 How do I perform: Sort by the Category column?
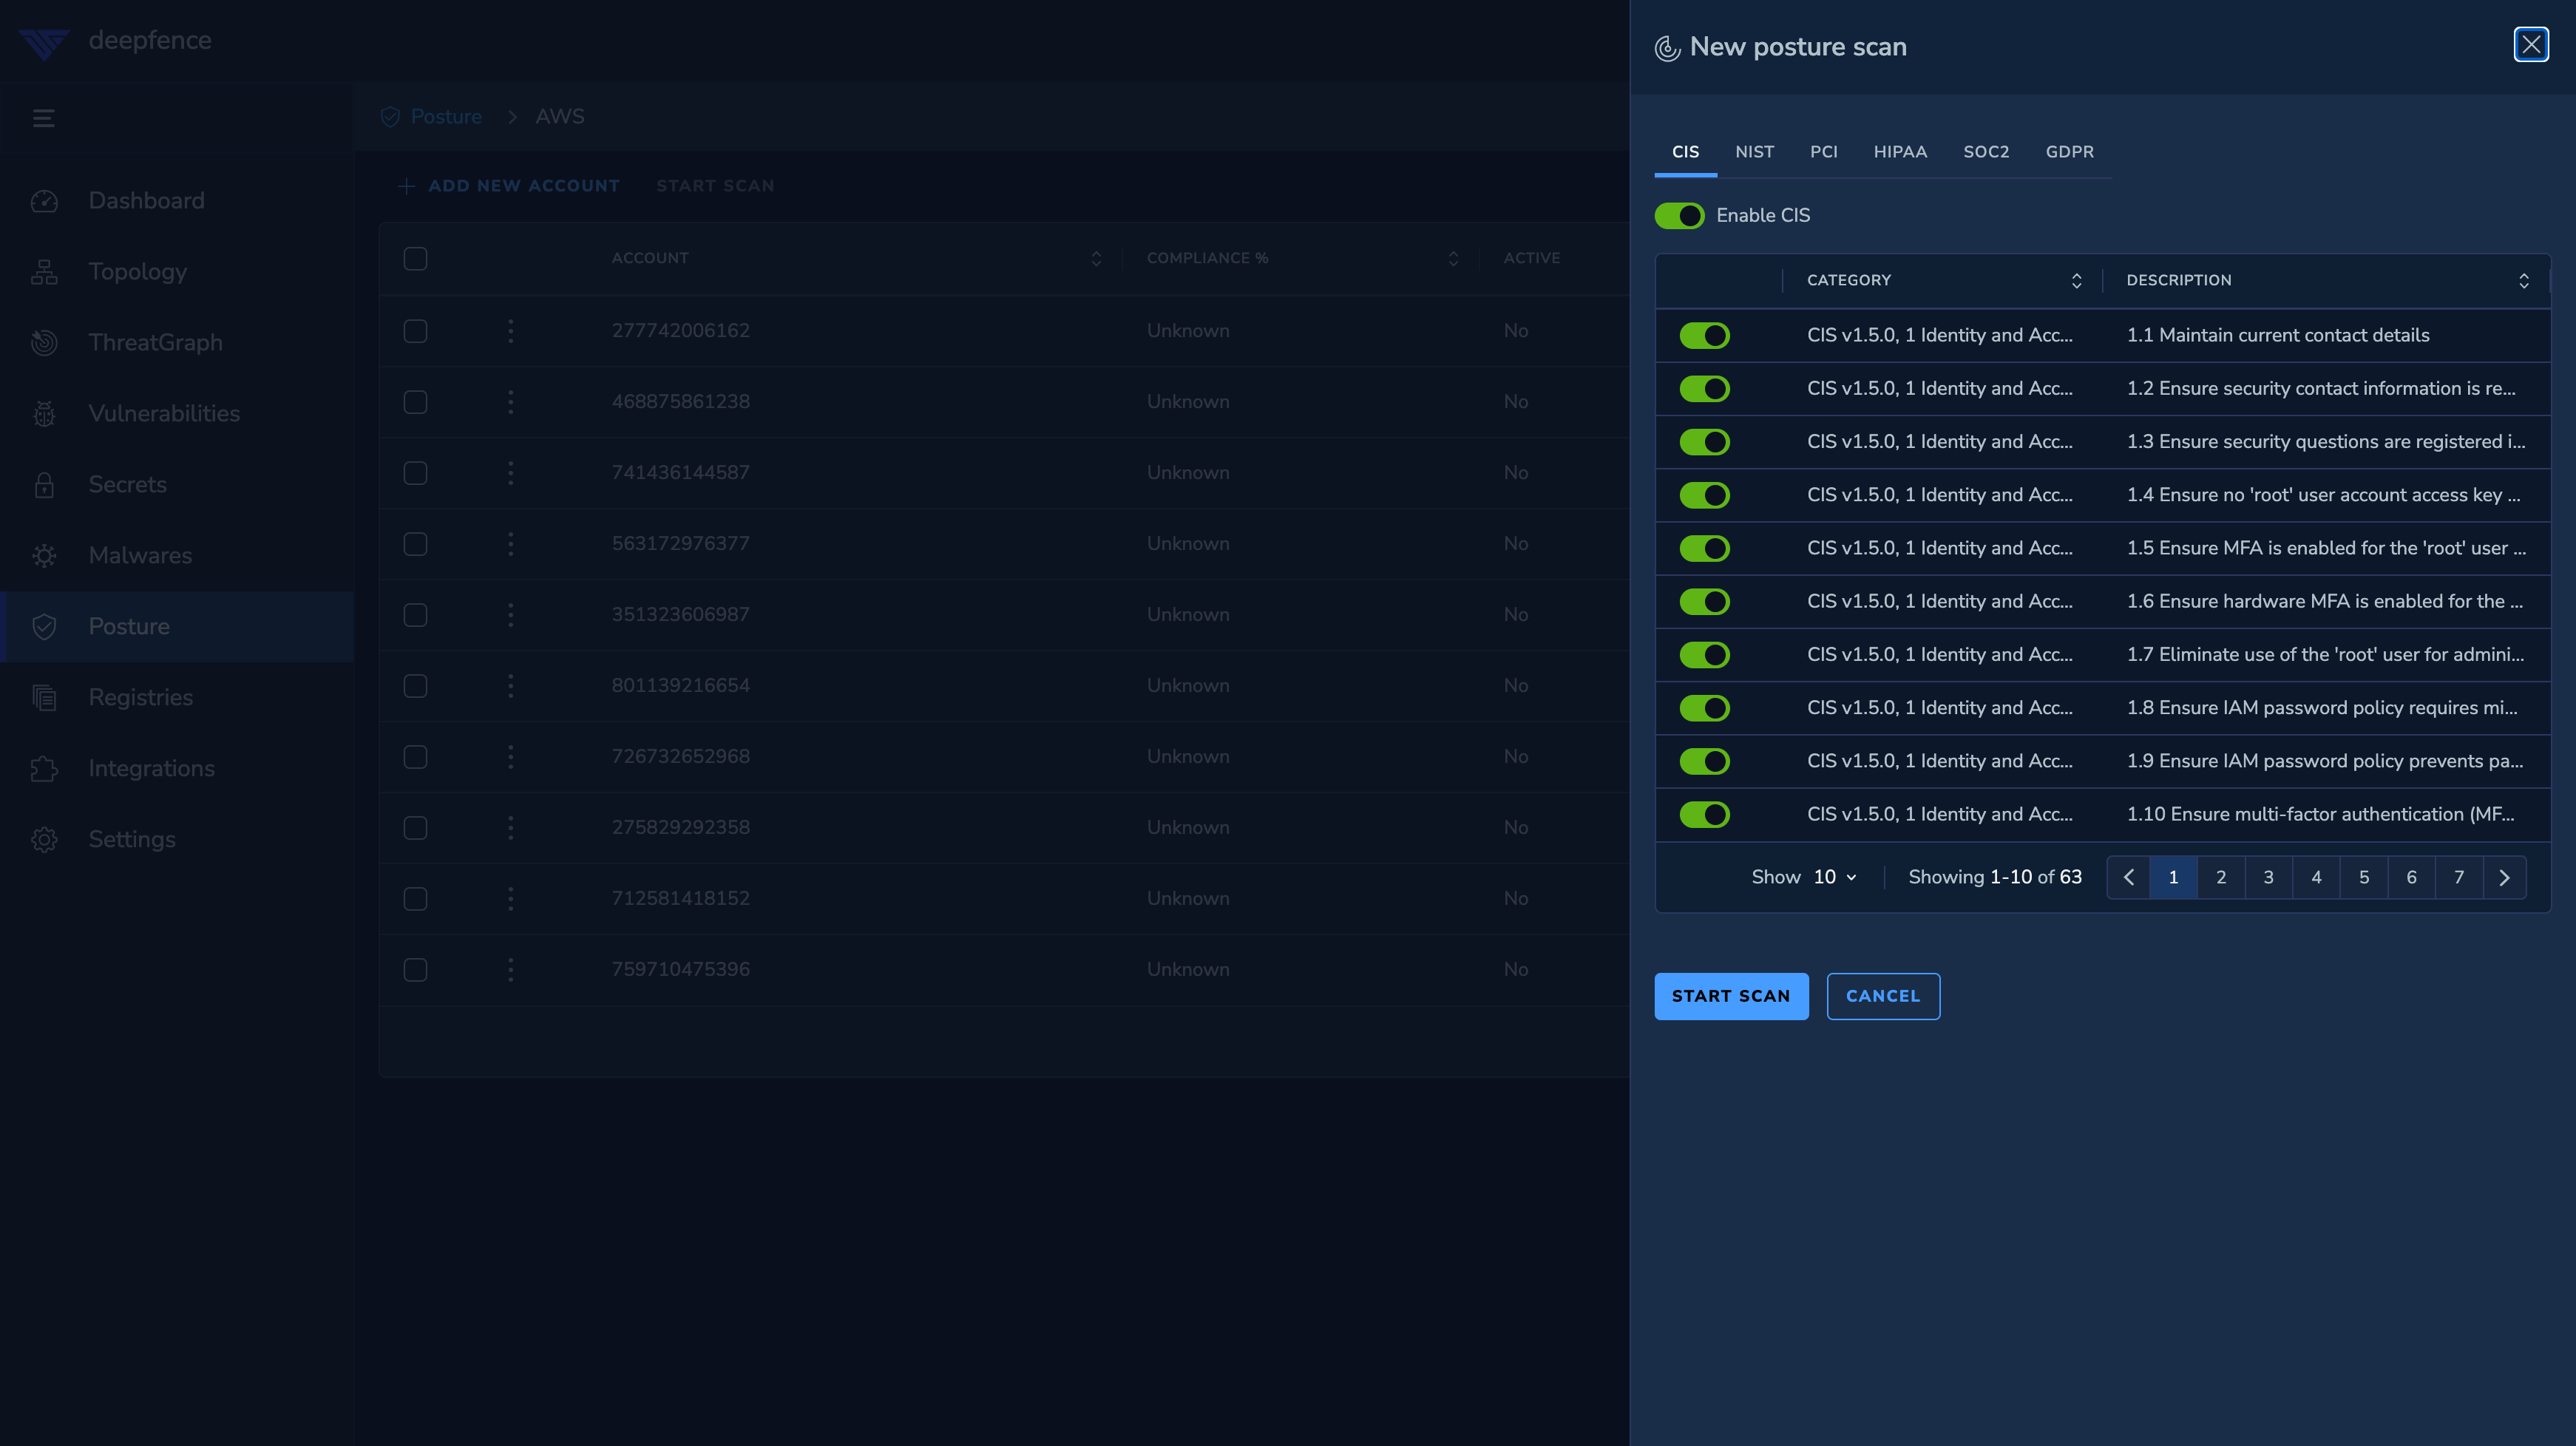pos(2076,281)
